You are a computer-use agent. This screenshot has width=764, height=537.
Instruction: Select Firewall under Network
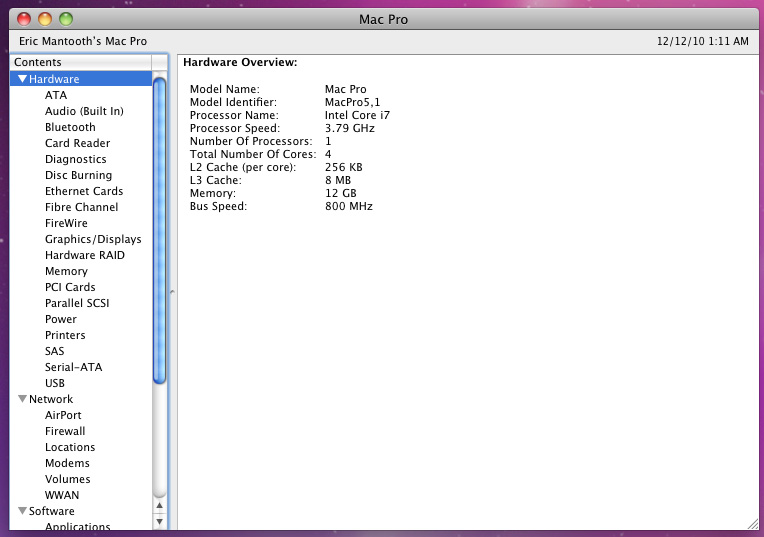tap(65, 431)
